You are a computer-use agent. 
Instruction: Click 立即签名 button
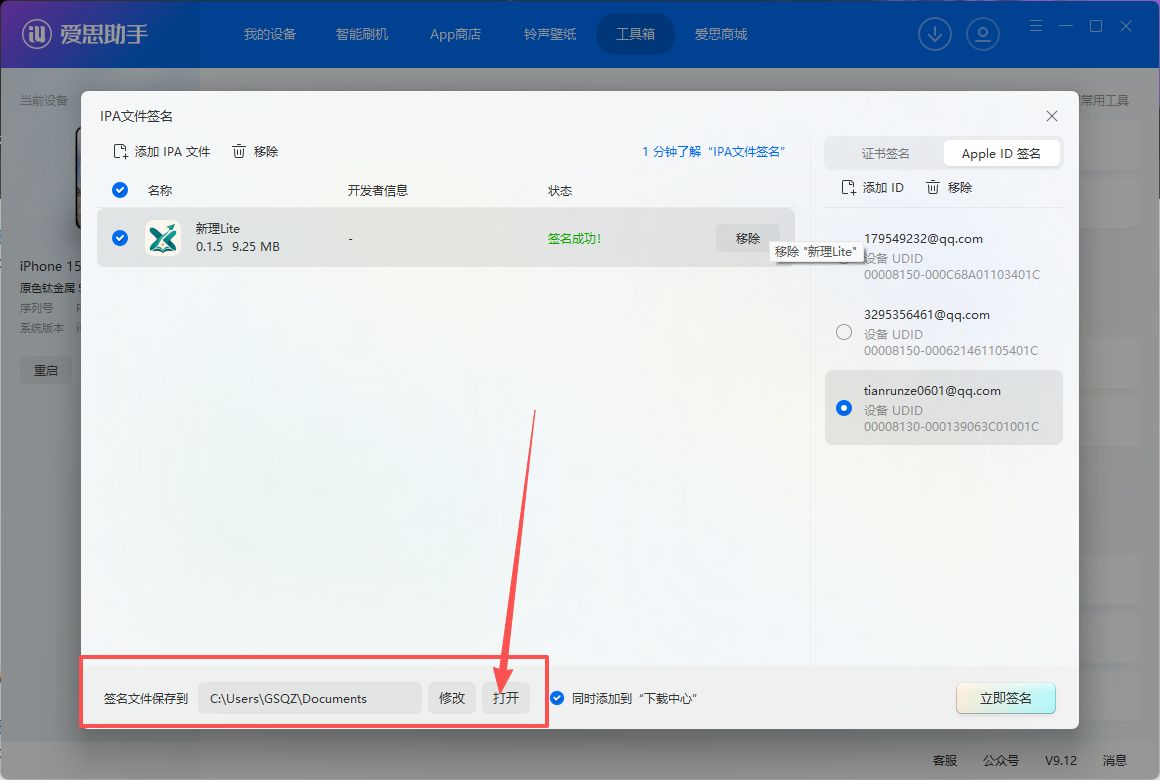click(1005, 698)
